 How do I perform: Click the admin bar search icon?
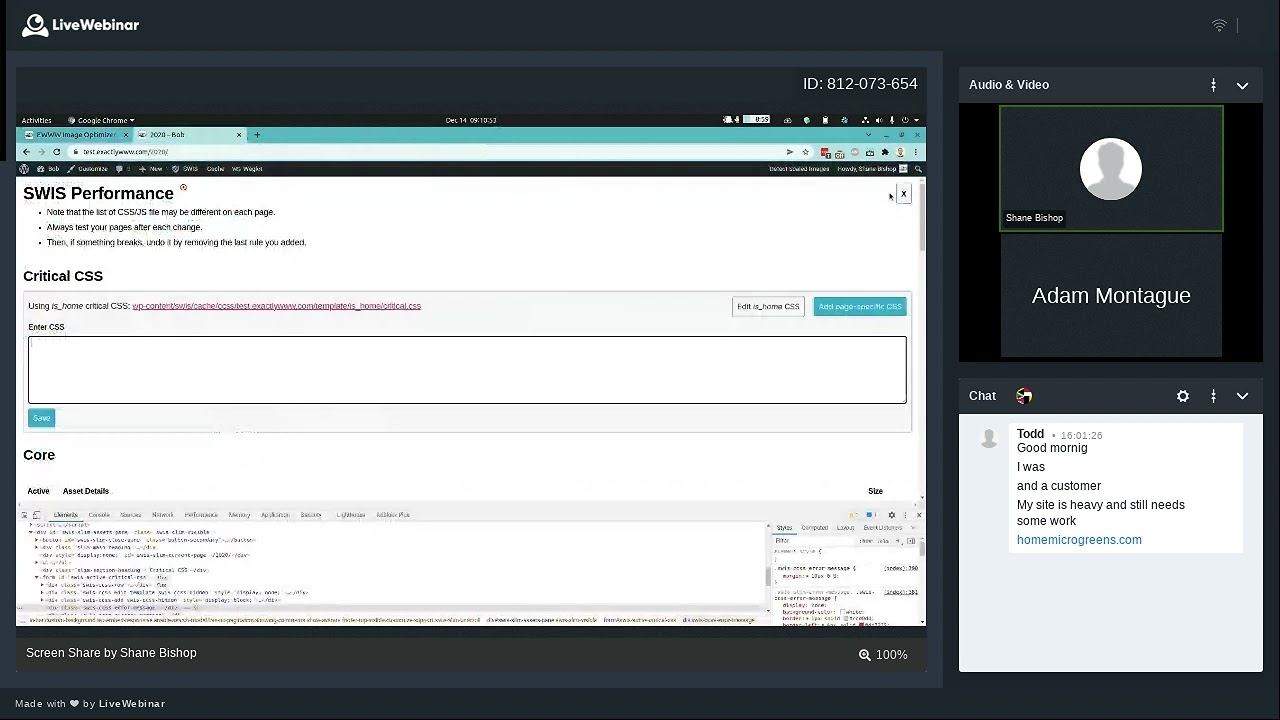918,169
